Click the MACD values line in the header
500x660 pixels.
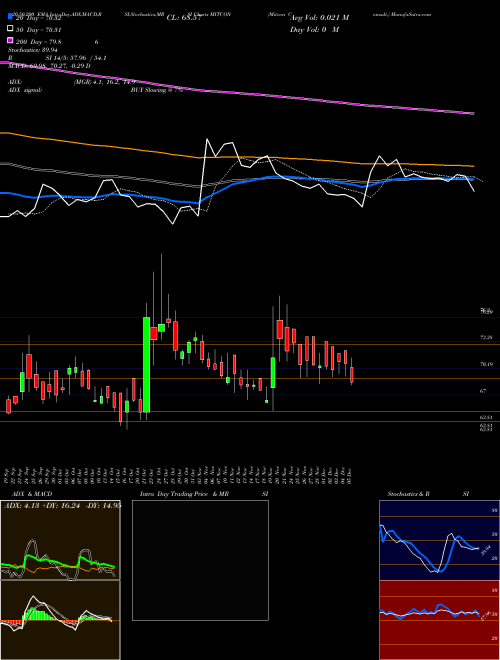point(49,66)
